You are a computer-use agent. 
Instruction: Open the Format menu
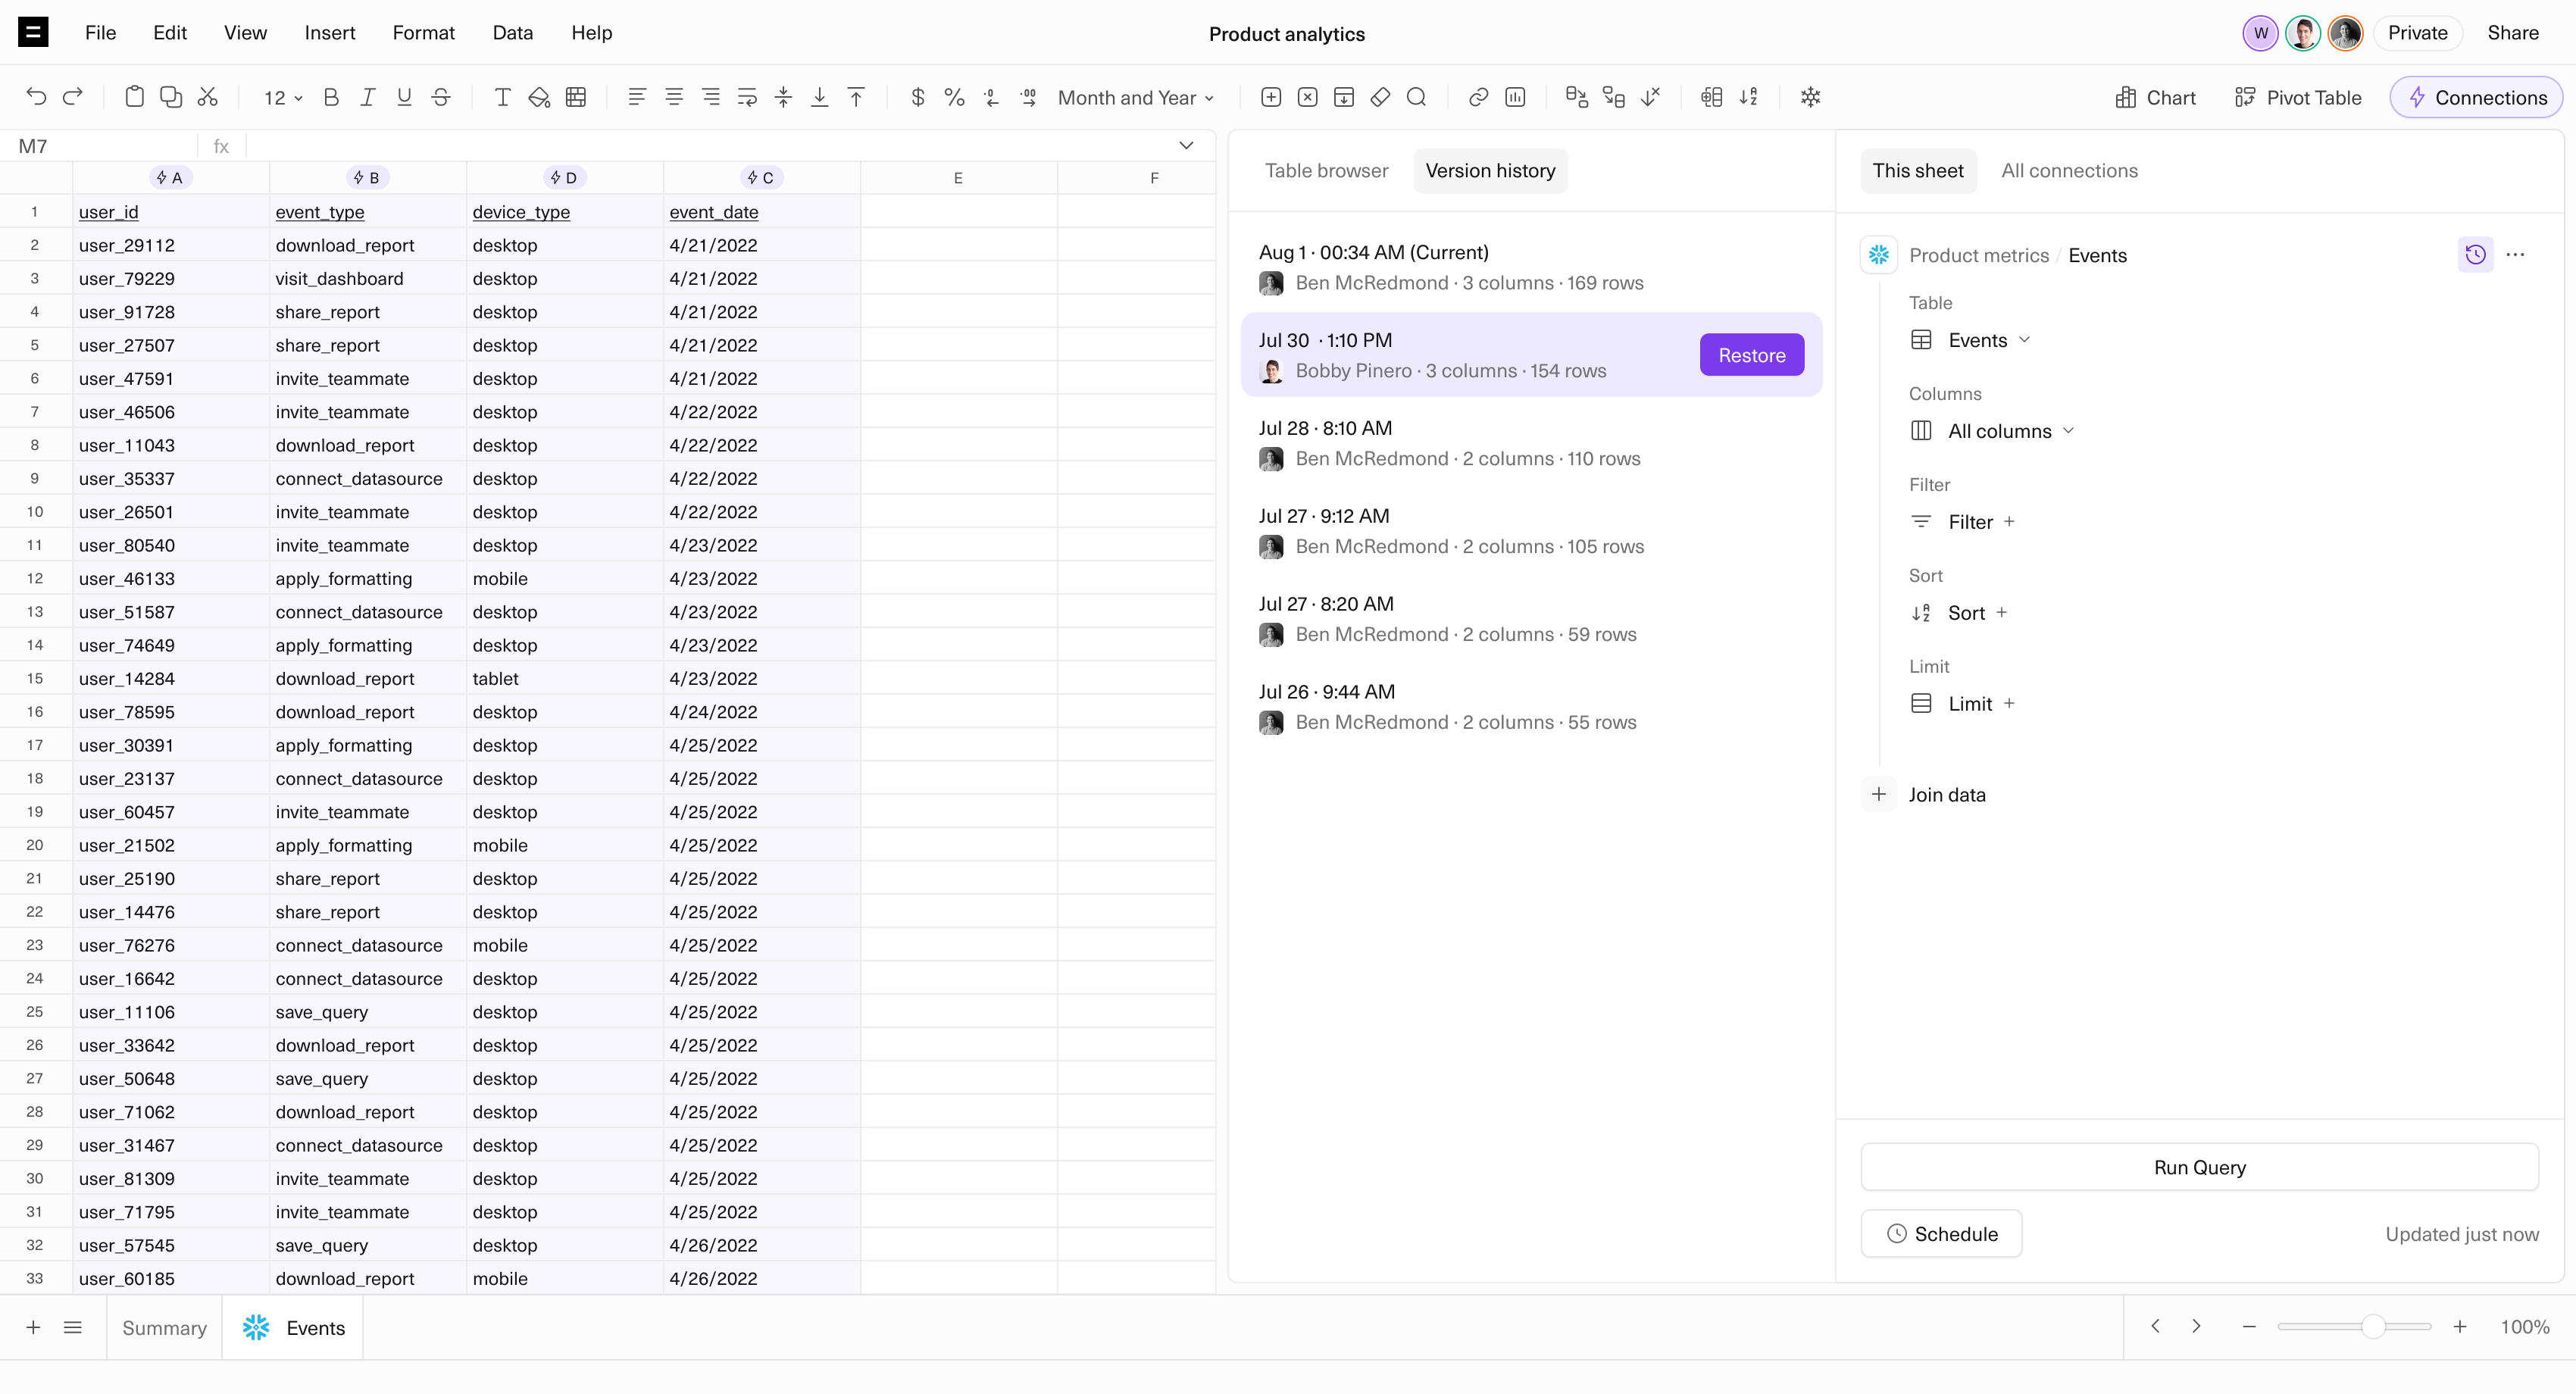tap(423, 33)
